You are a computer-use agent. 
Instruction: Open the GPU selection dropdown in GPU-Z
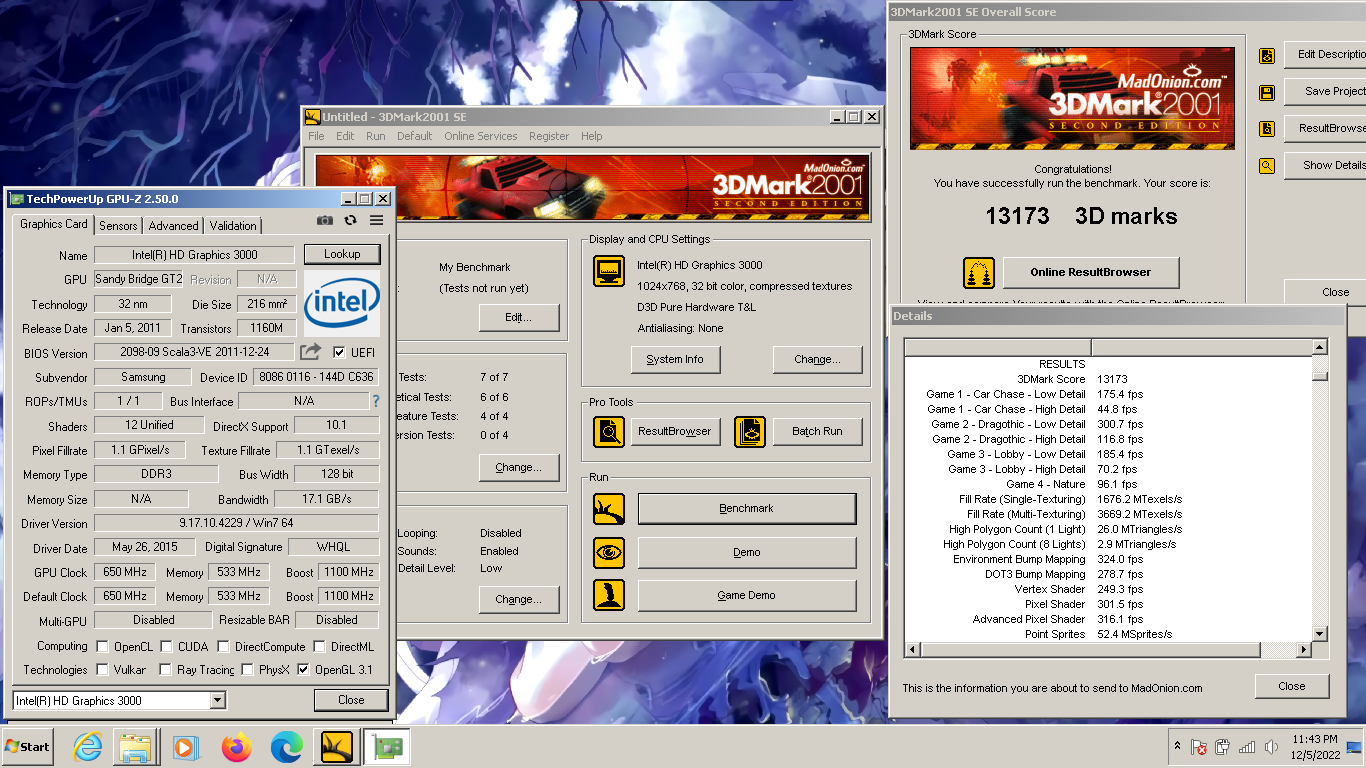pos(218,701)
